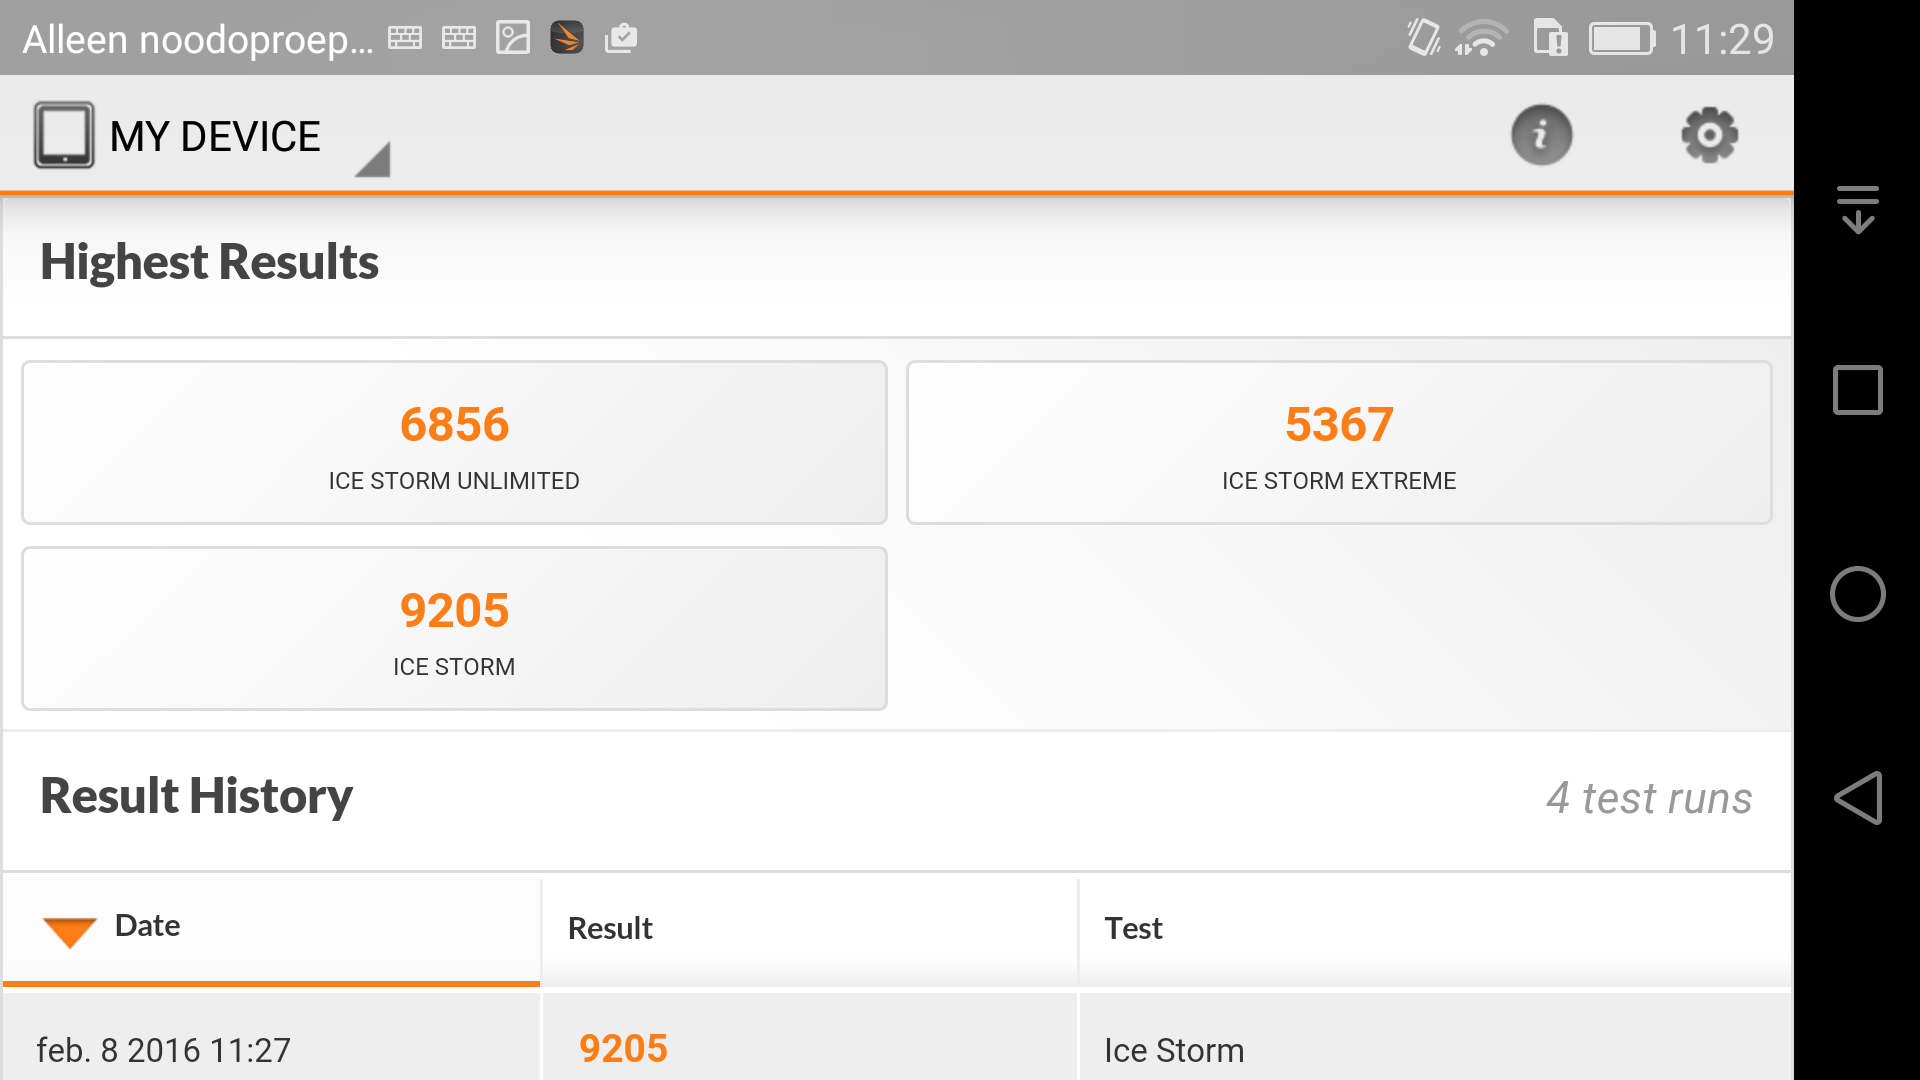Toggle Date sort order orange triangle
This screenshot has width=1920, height=1080.
69,931
